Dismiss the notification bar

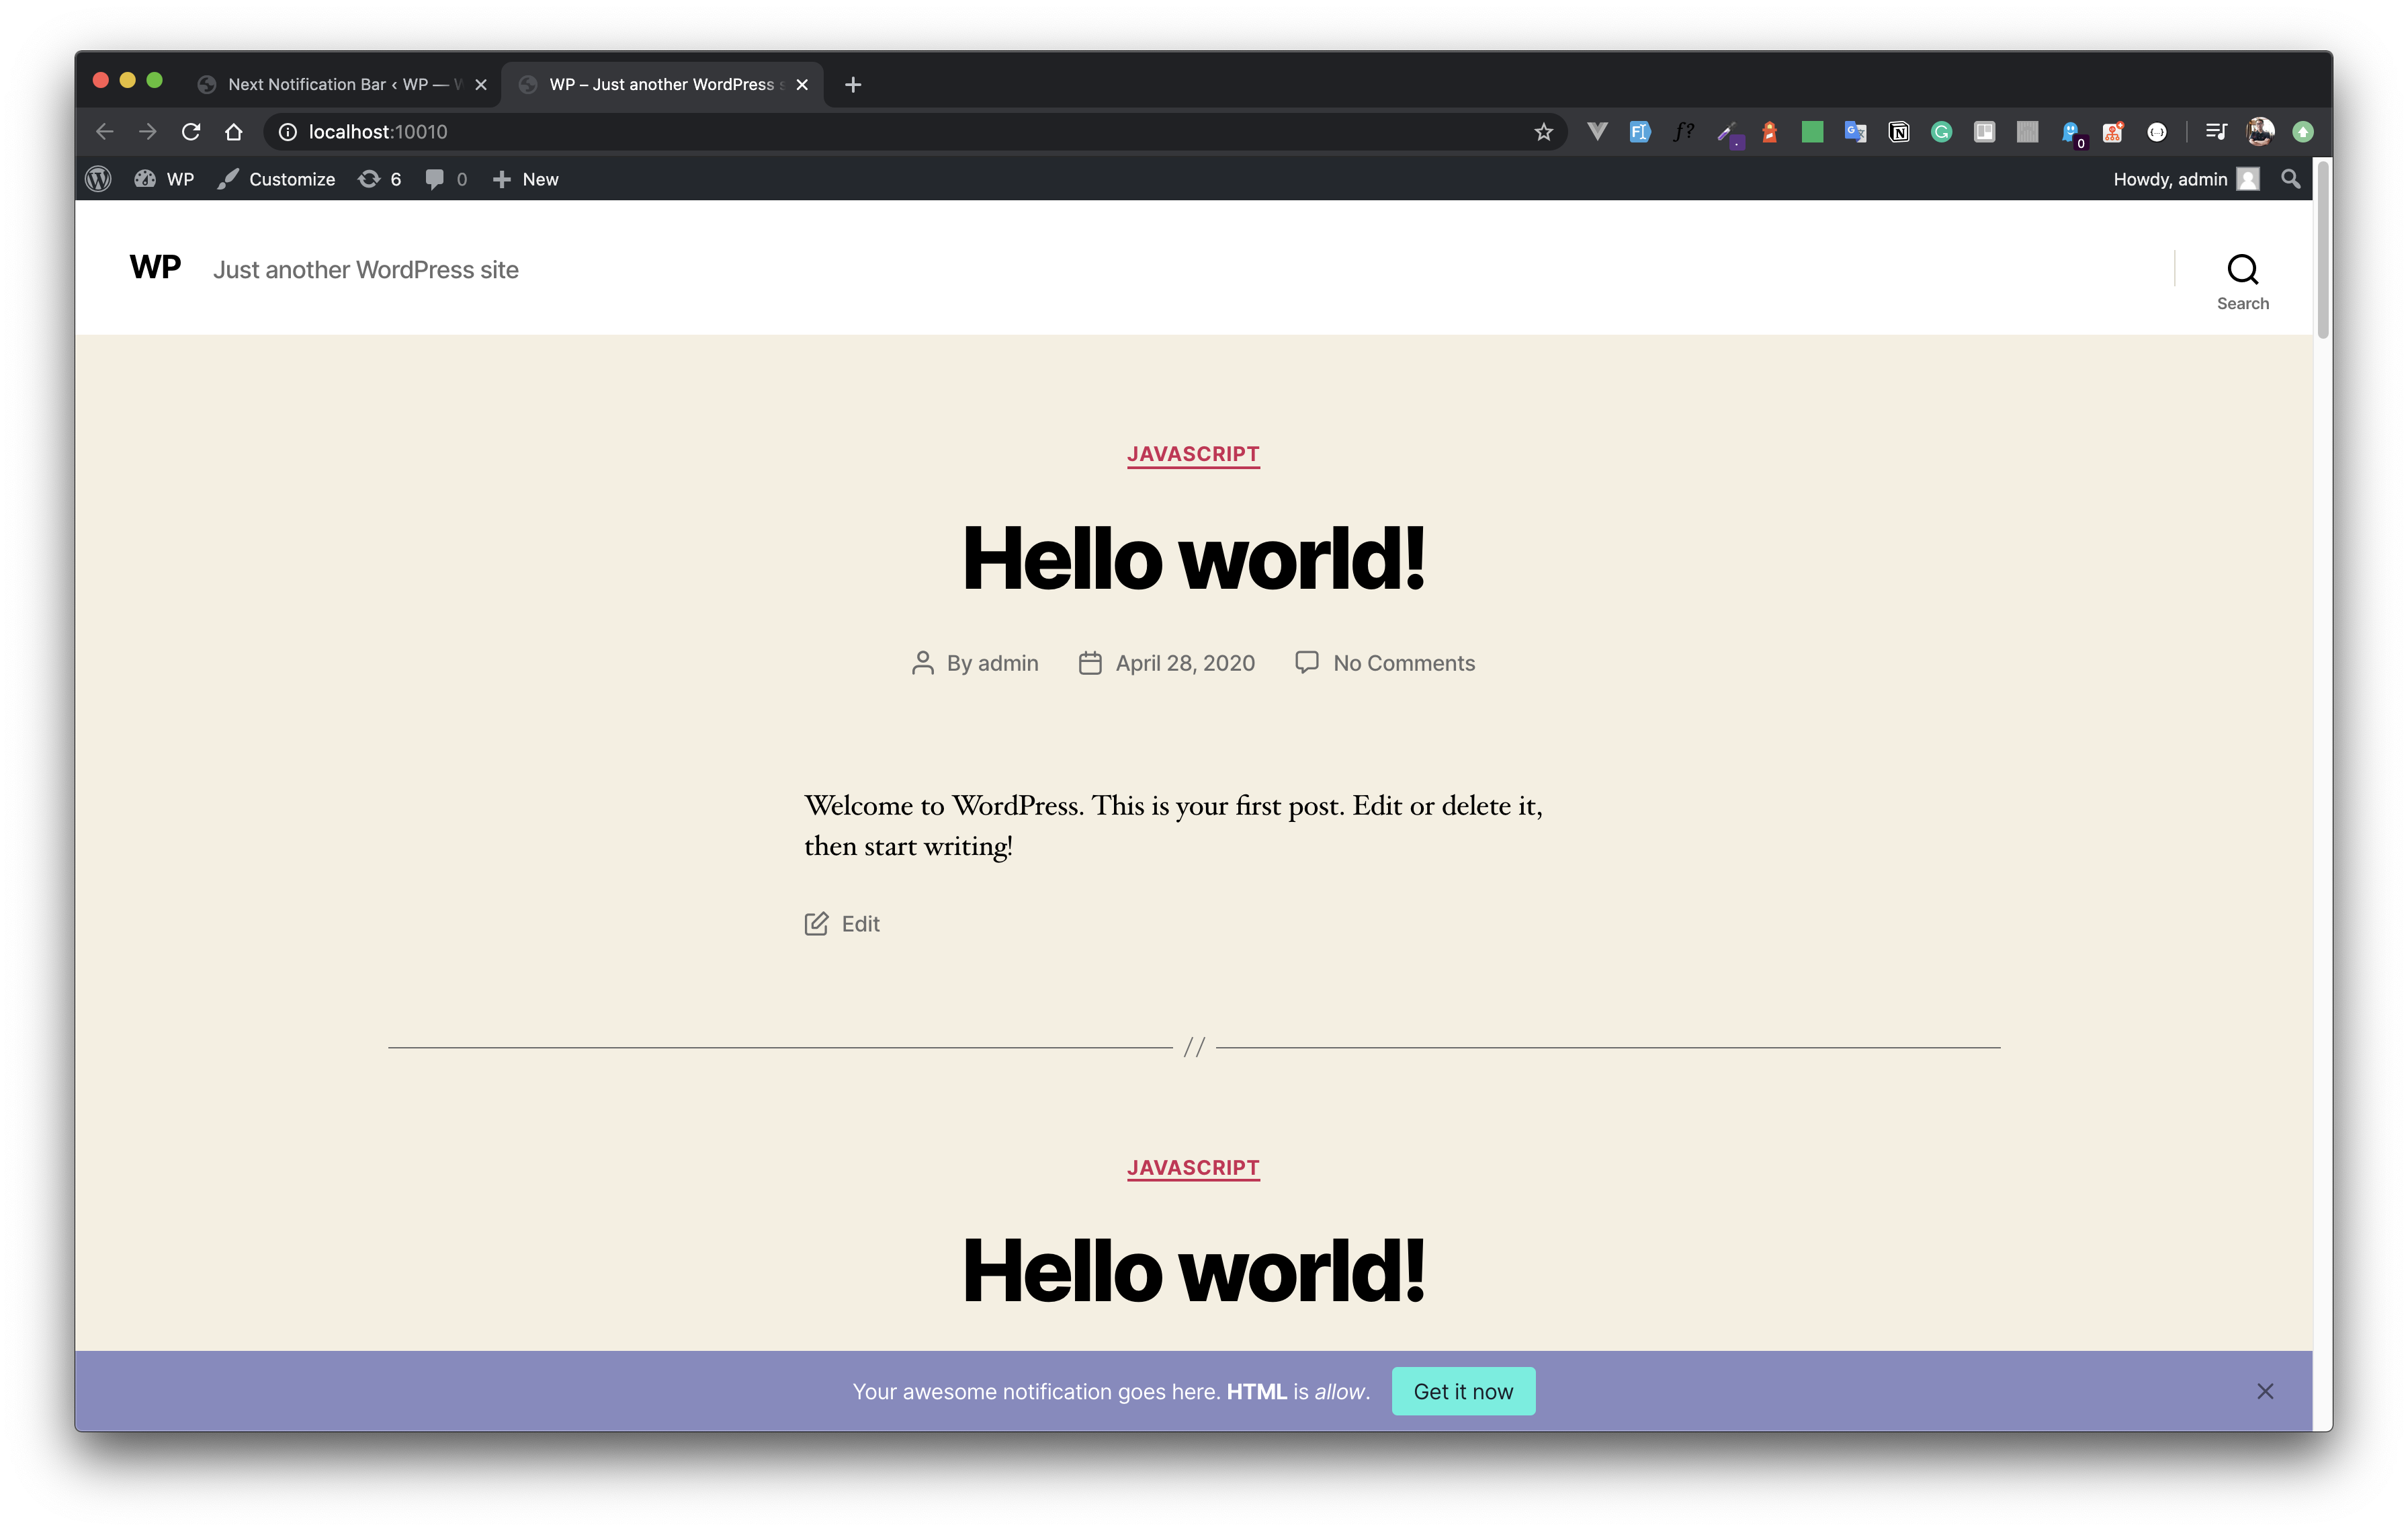pyautogui.click(x=2265, y=1391)
